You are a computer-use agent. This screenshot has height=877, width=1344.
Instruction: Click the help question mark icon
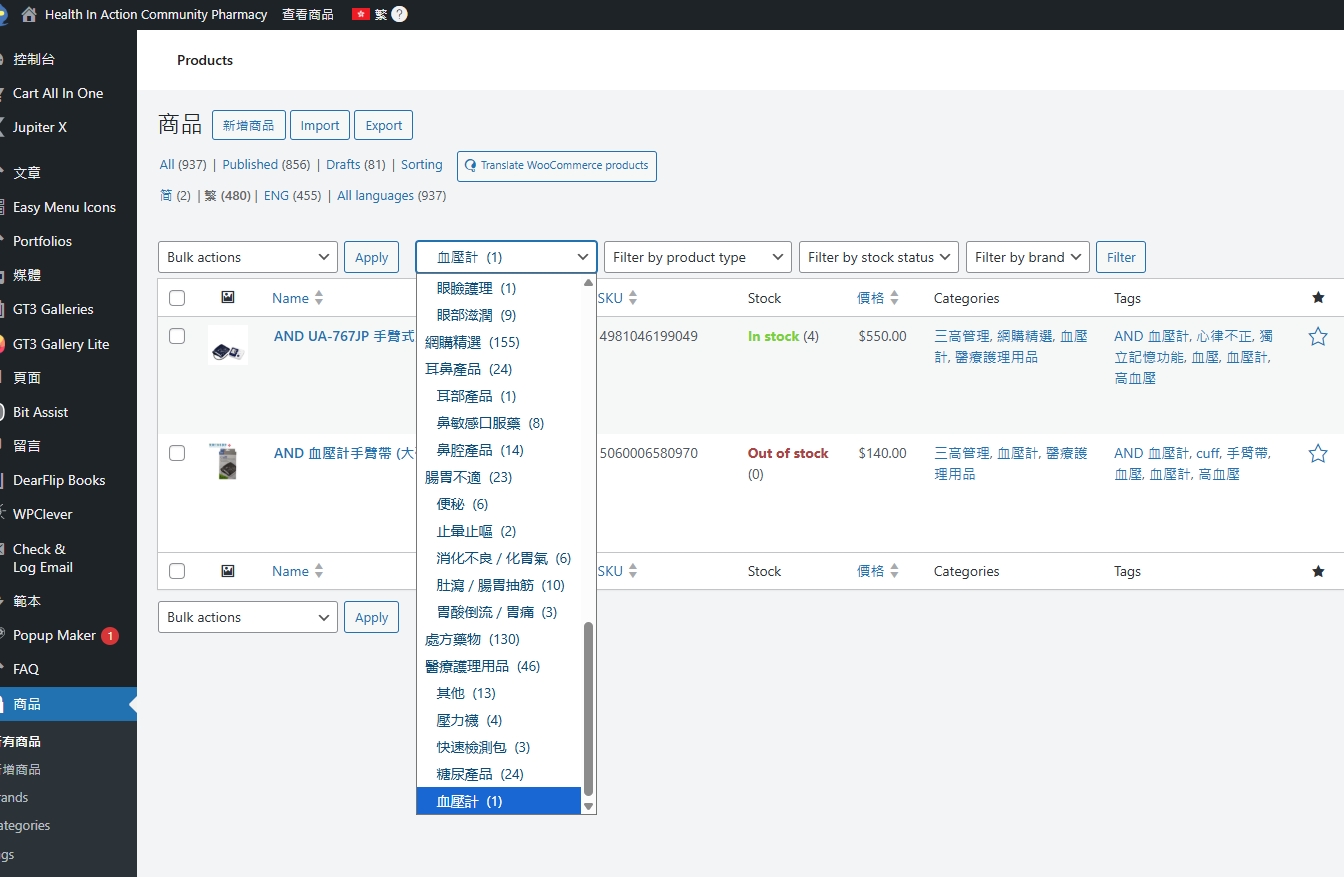399,15
